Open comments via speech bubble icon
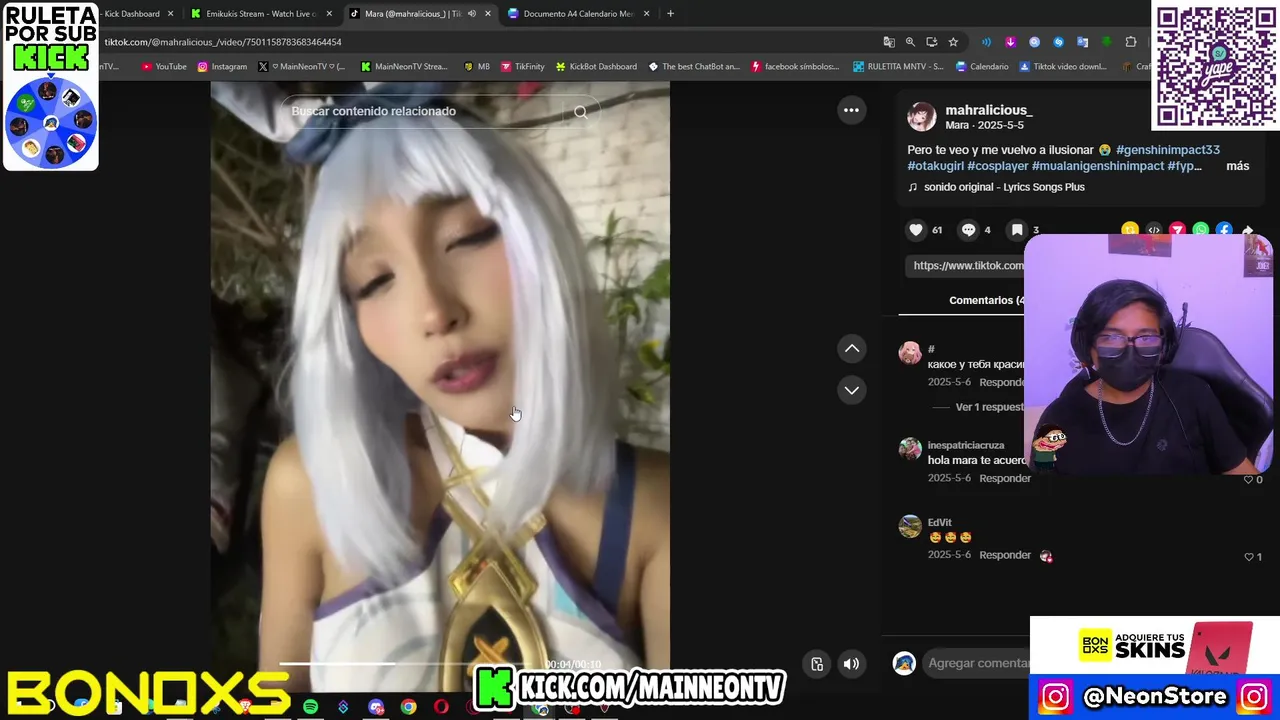This screenshot has width=1280, height=720. 968,230
